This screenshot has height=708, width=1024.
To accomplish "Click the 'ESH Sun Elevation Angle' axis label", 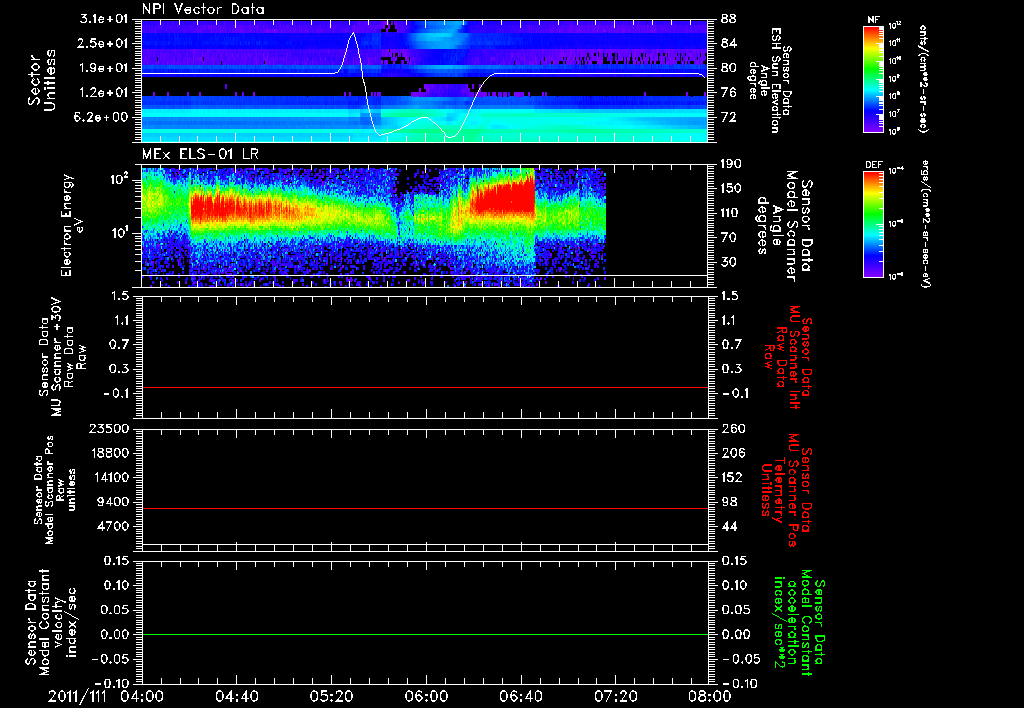I will (x=765, y=80).
